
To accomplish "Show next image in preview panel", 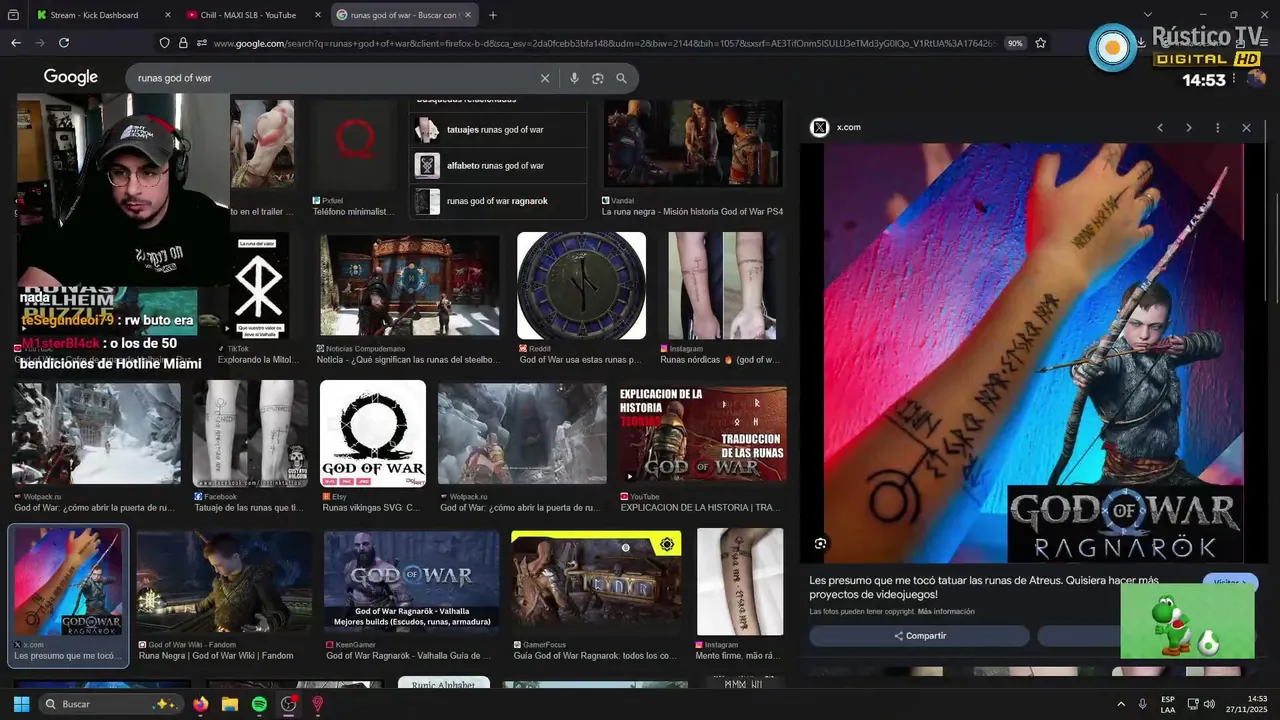I will [x=1189, y=128].
